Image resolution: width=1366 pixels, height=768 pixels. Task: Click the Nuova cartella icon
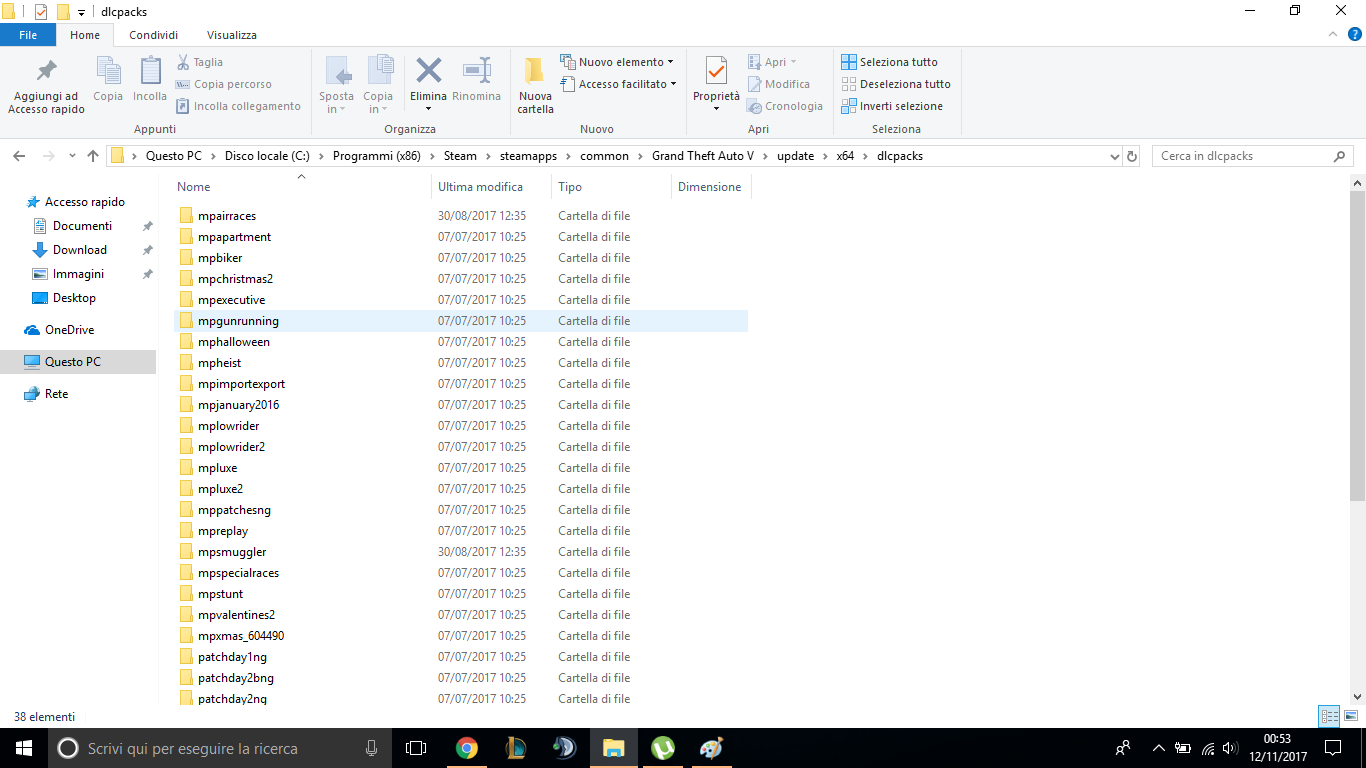click(x=535, y=71)
